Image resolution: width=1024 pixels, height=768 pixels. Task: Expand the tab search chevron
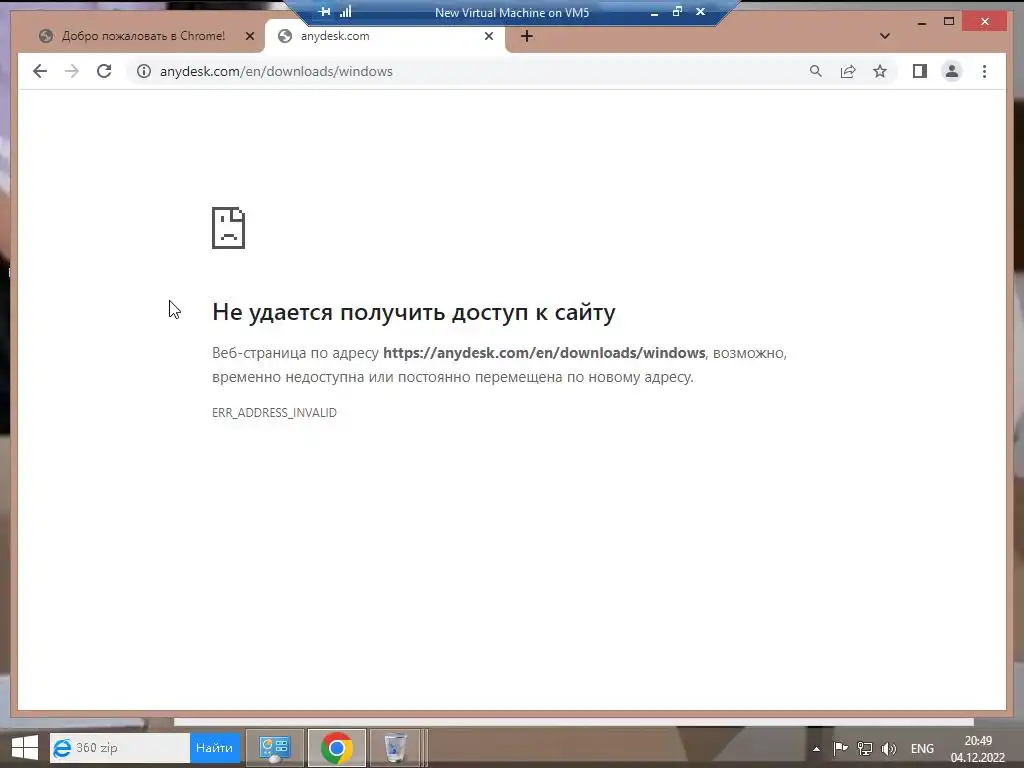point(885,36)
